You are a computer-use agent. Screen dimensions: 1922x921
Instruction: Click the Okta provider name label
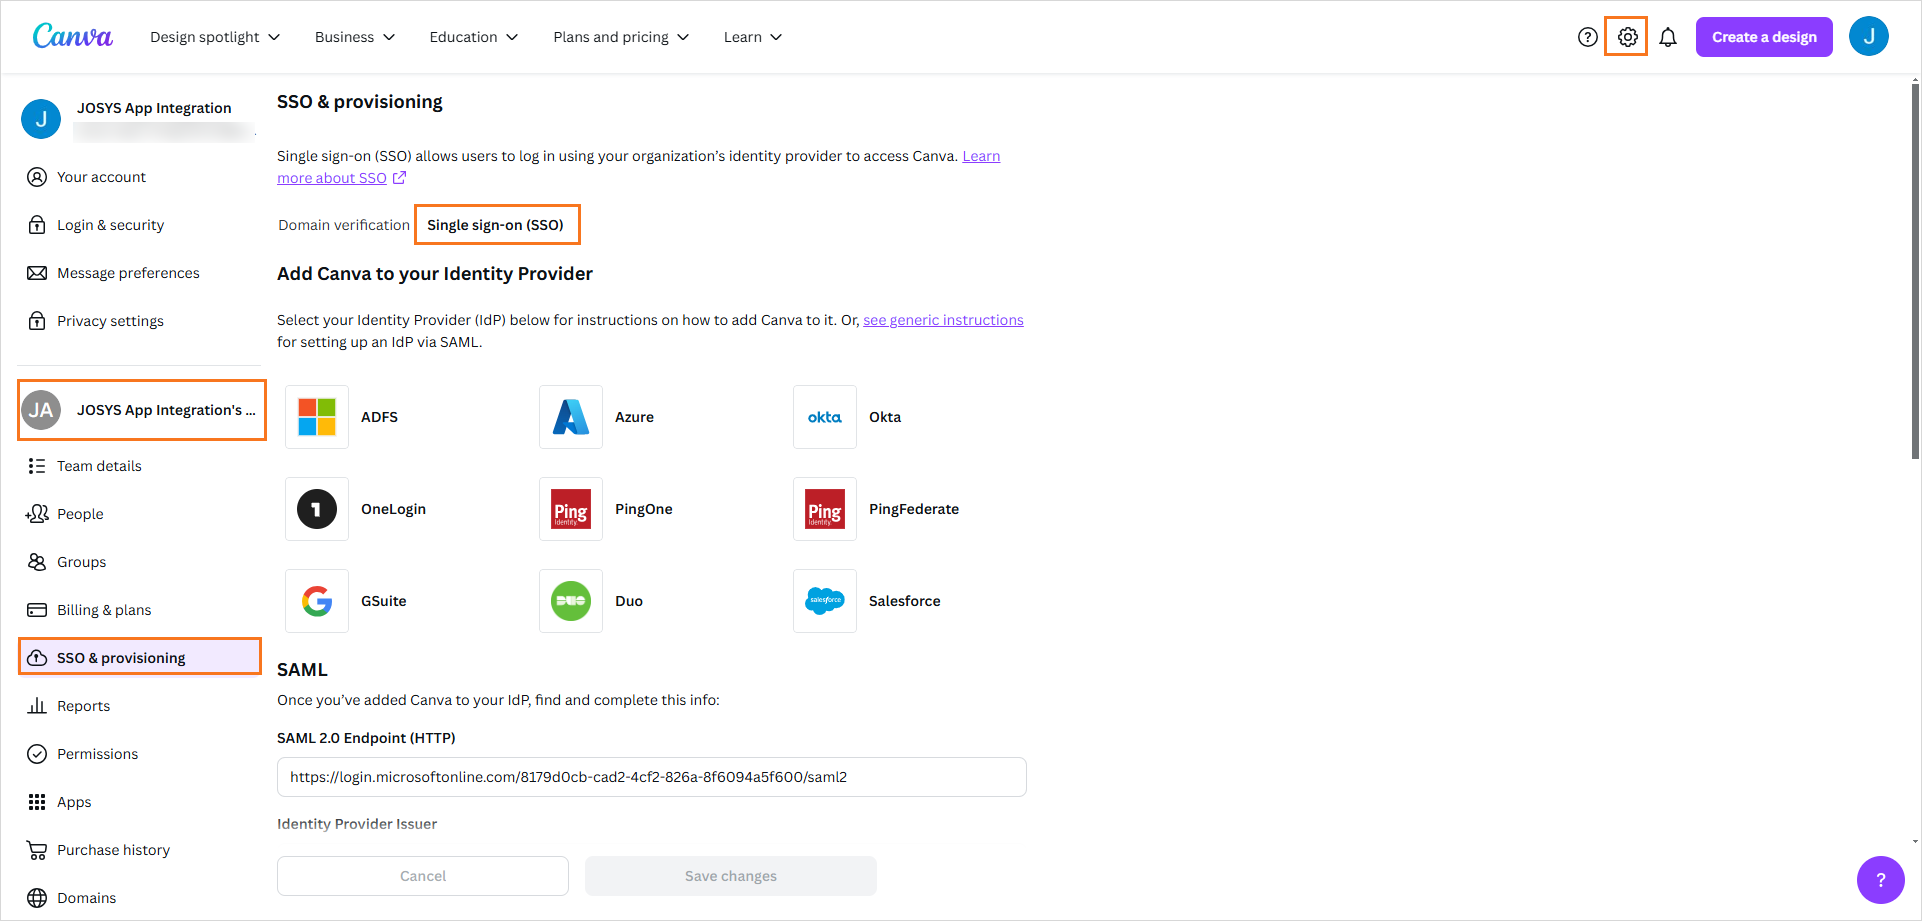885,417
